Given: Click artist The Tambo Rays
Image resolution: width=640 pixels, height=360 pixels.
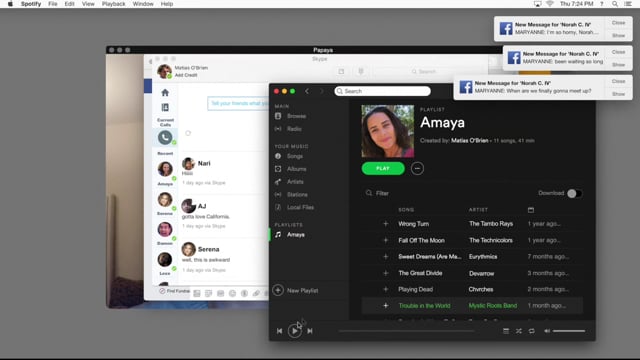Looking at the screenshot, I should click(491, 224).
